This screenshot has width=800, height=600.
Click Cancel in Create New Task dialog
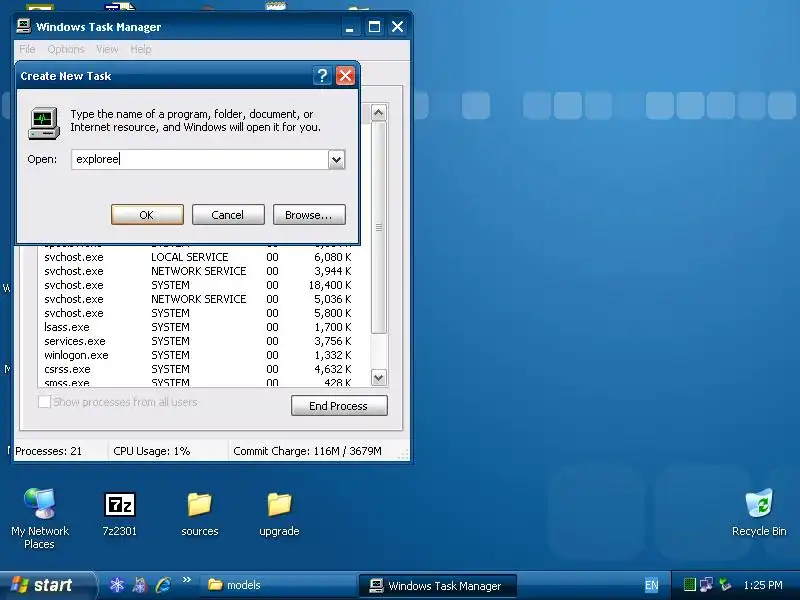tap(228, 215)
